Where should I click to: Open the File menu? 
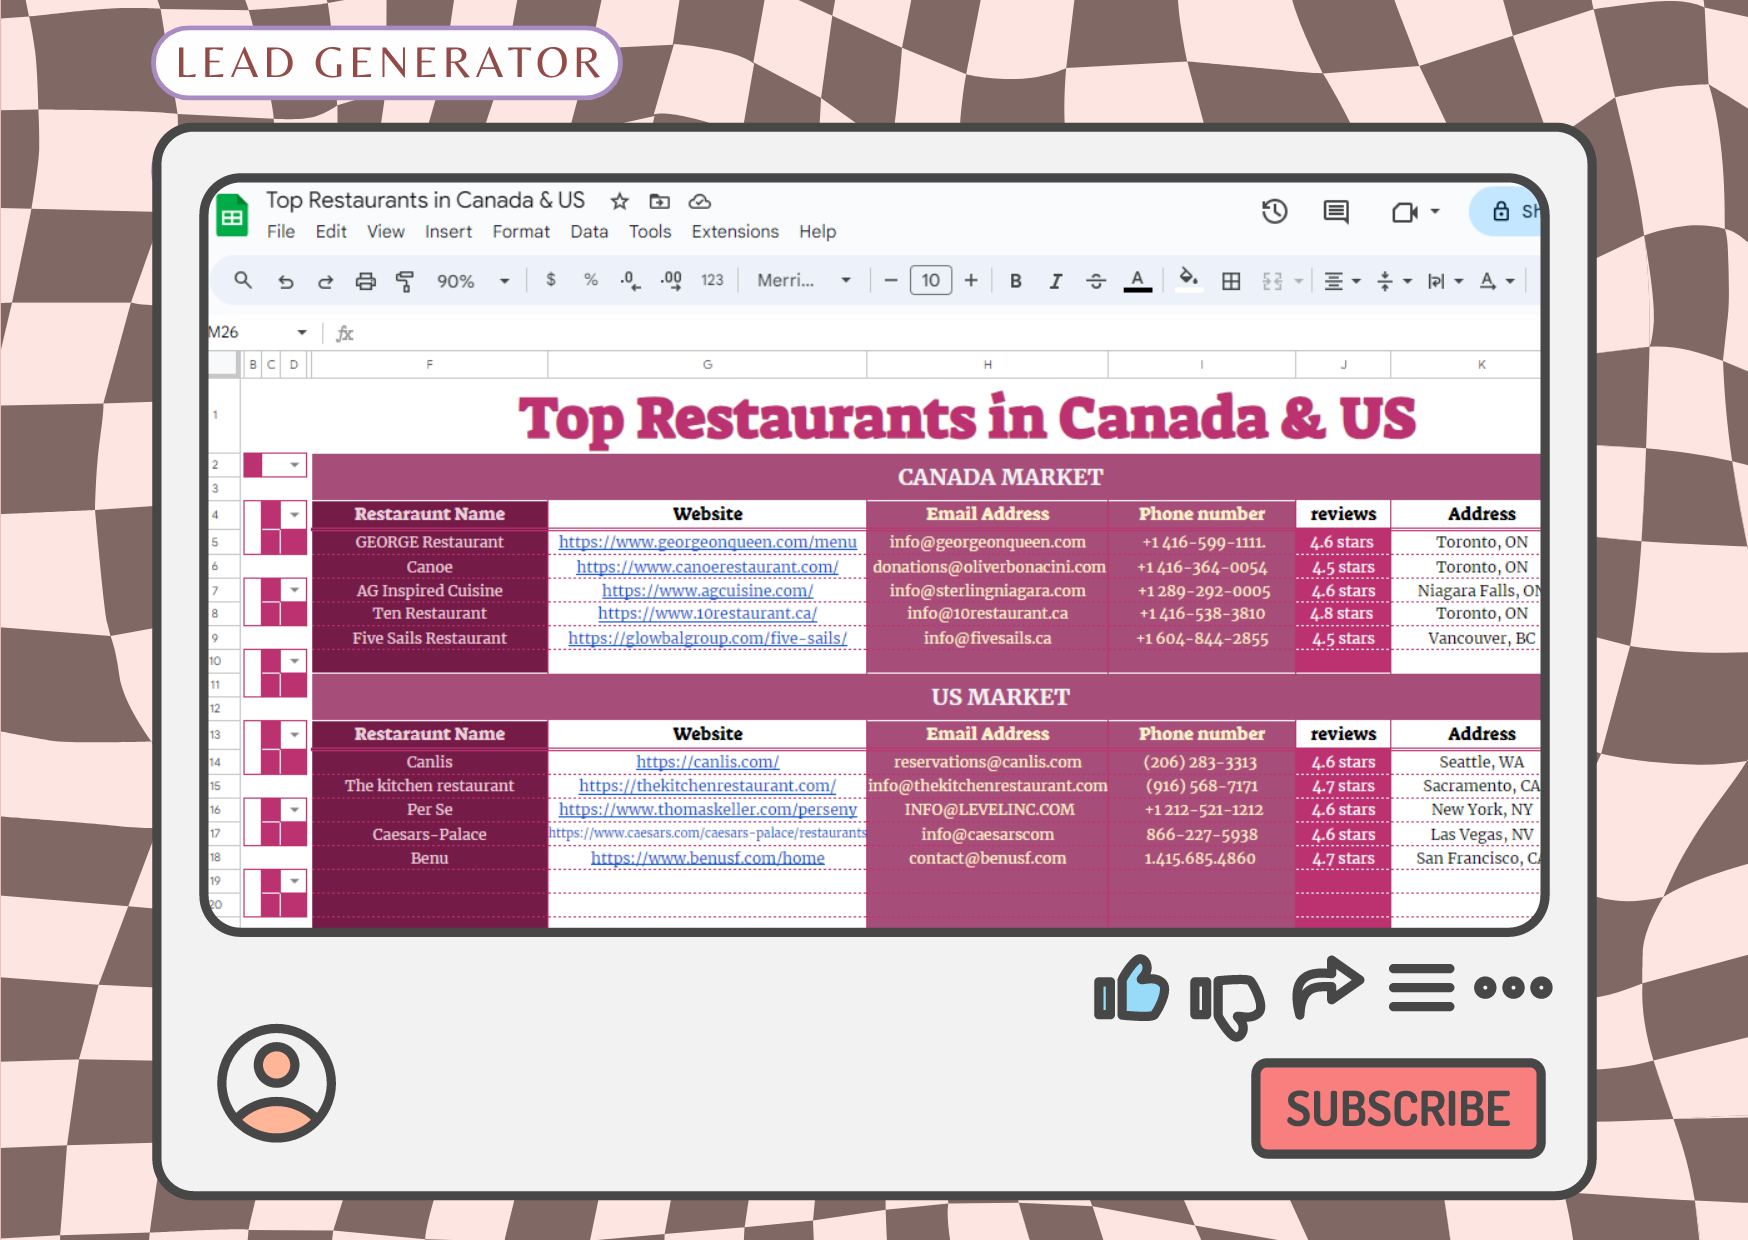tap(281, 231)
